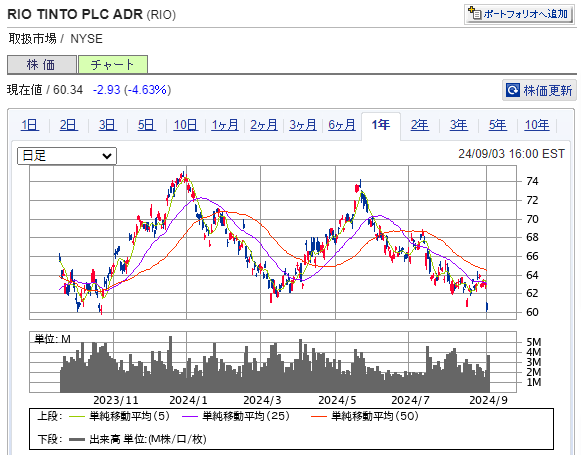The width and height of the screenshot is (581, 455).
Task: Click the gray 出来高 legend swatch
Action: 77,440
